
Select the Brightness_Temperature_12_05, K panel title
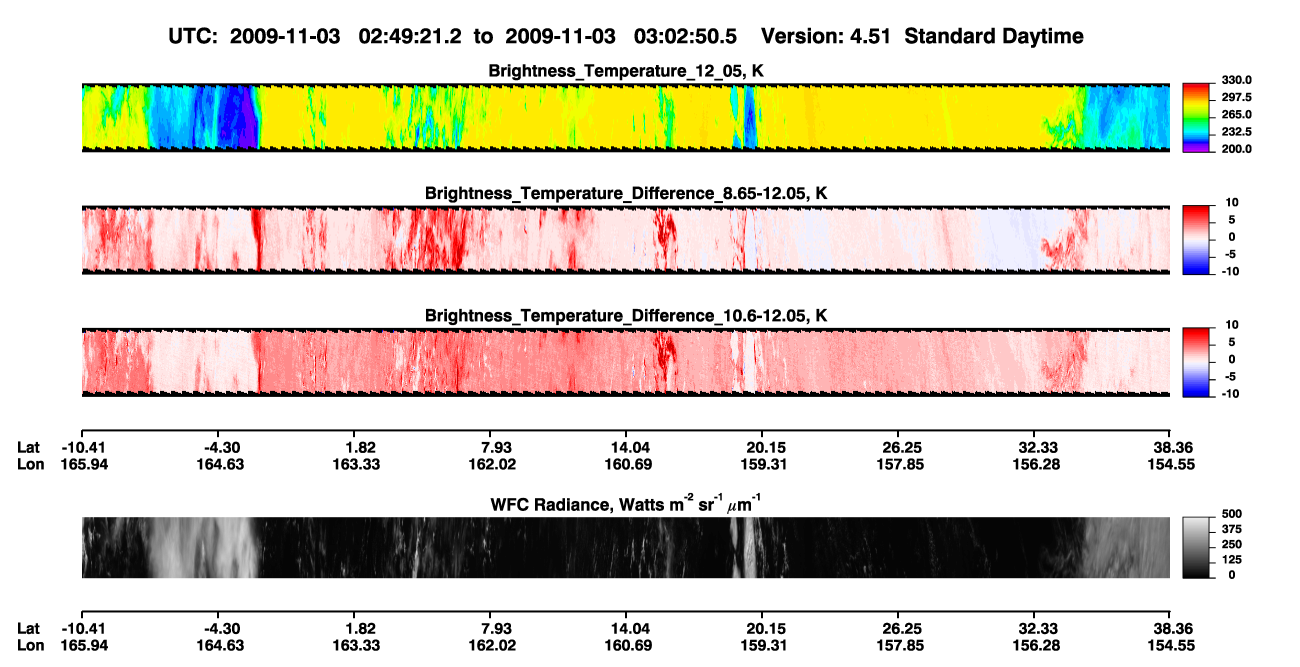coord(626,71)
